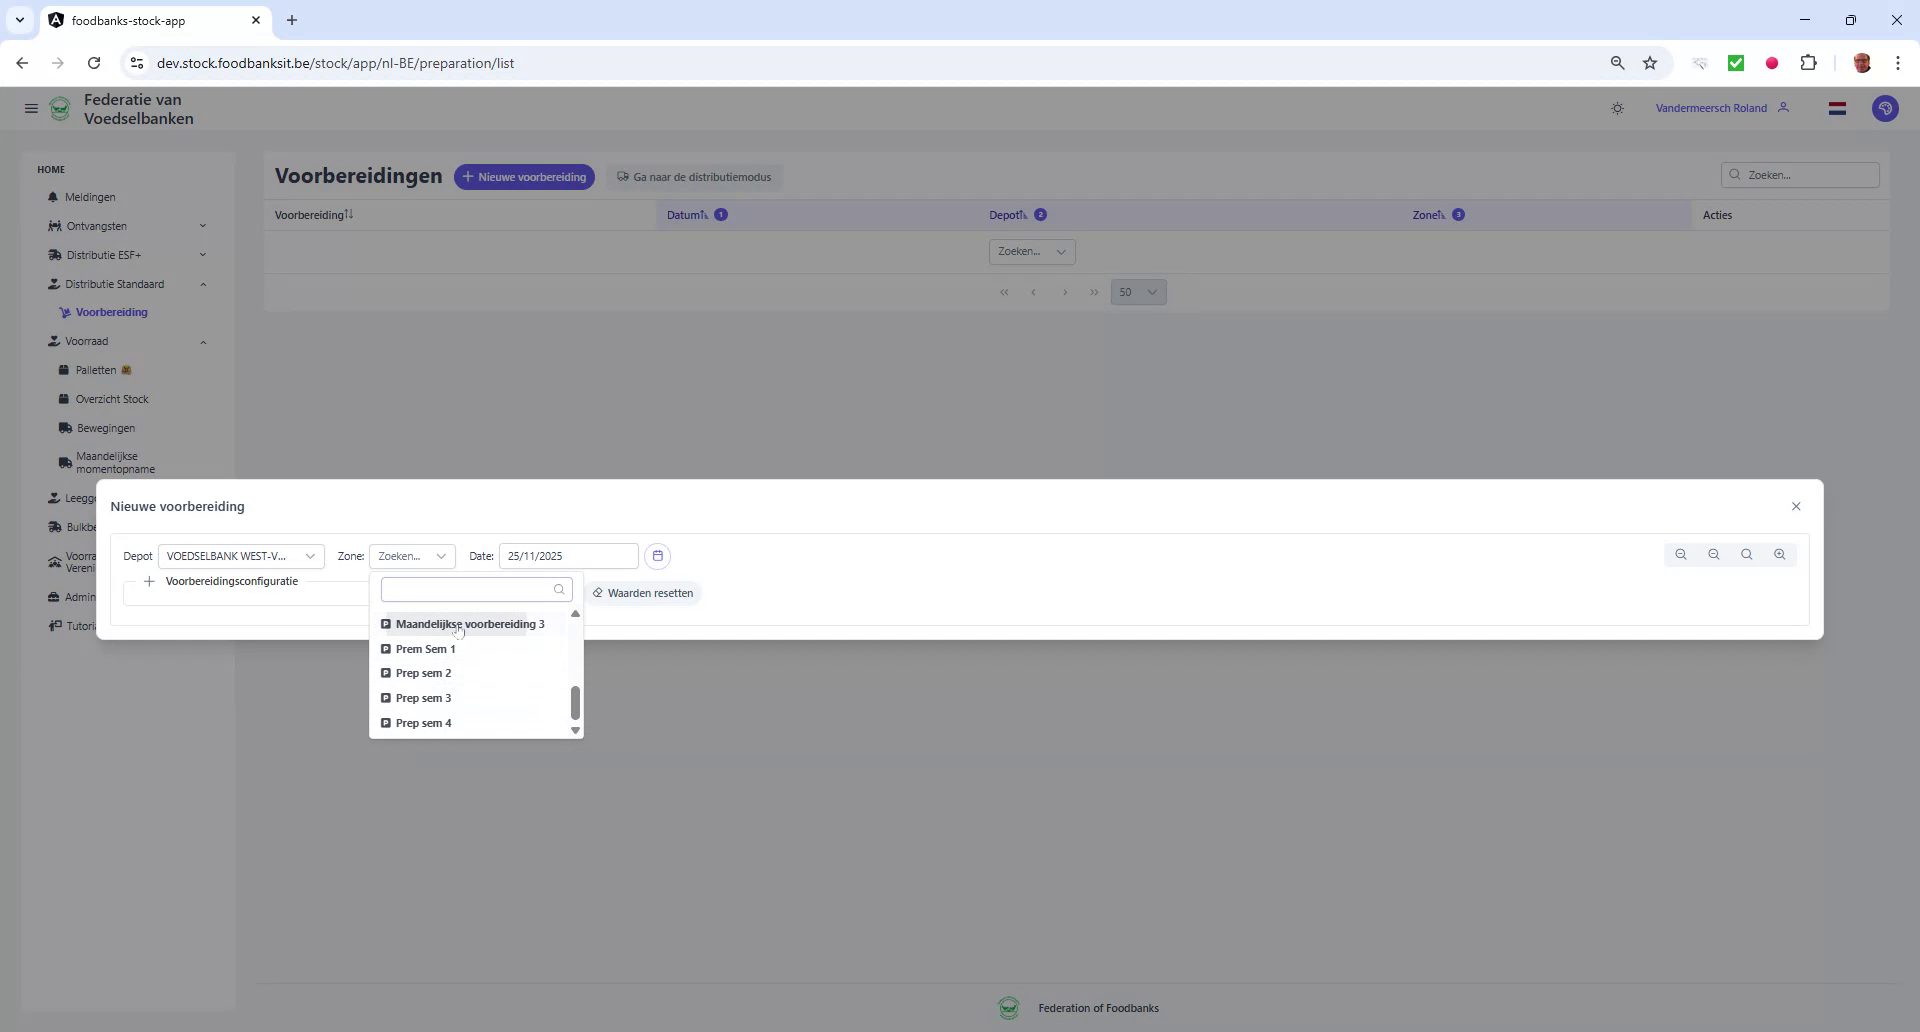The image size is (1920, 1032).
Task: Select the Voorbereiding sidebar item
Action: [x=112, y=312]
